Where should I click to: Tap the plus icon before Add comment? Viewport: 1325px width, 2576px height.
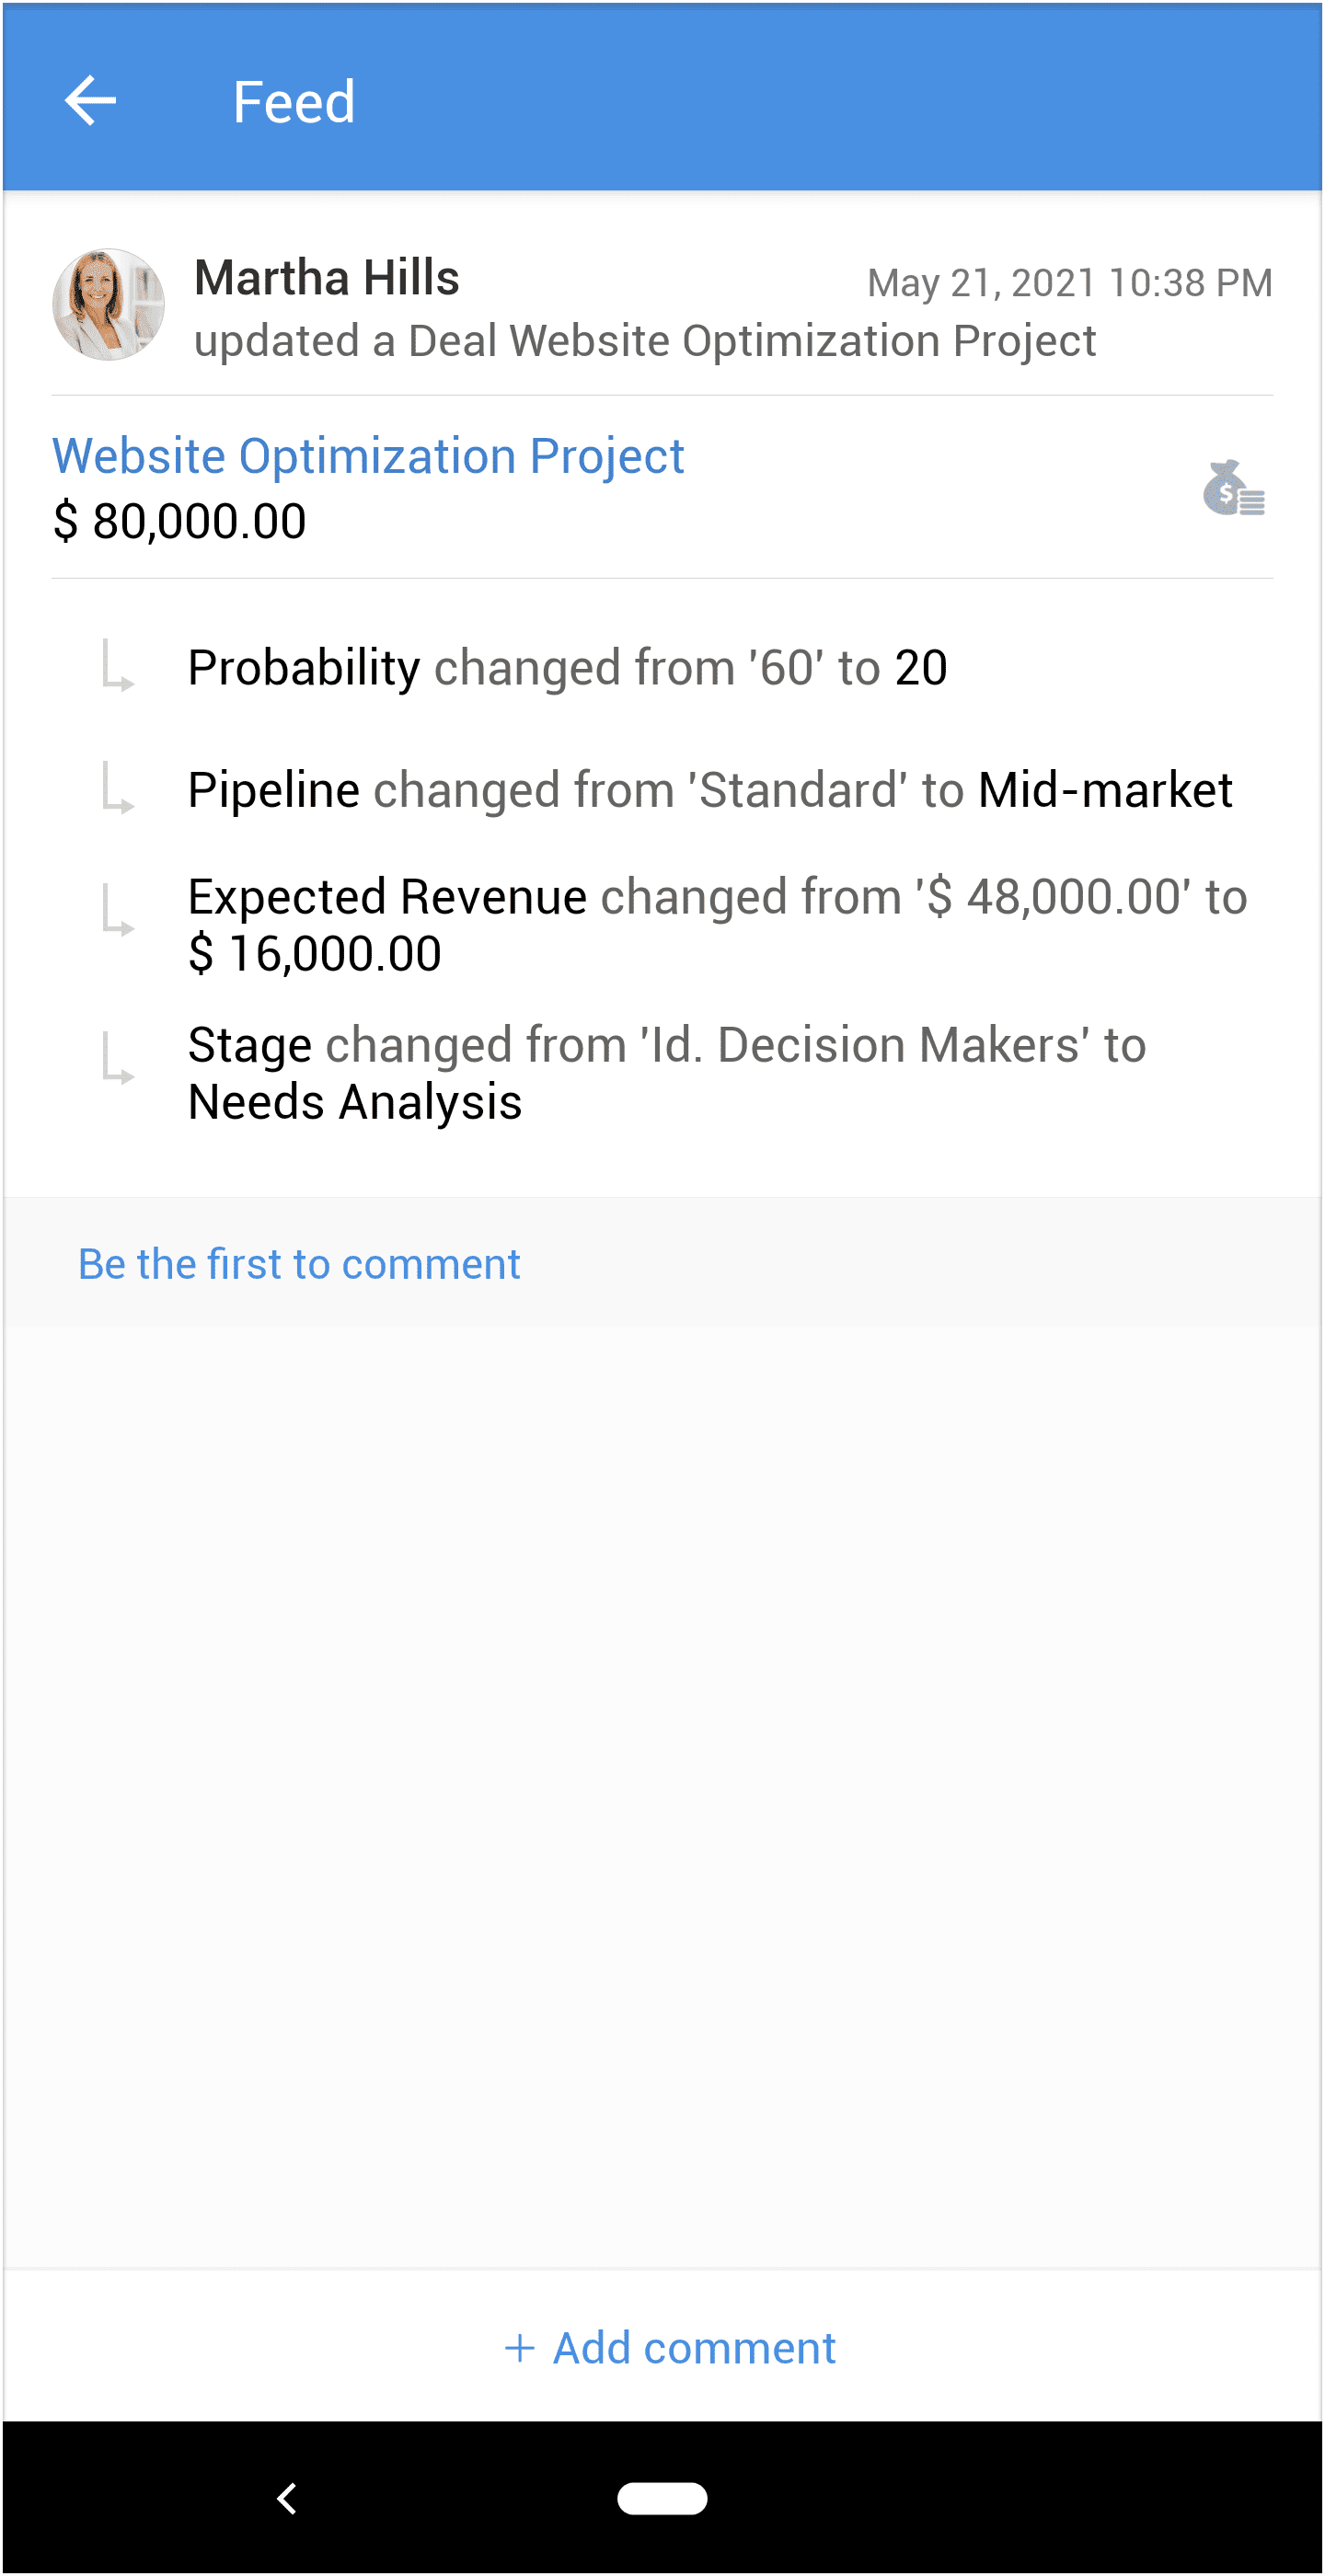pos(519,2348)
